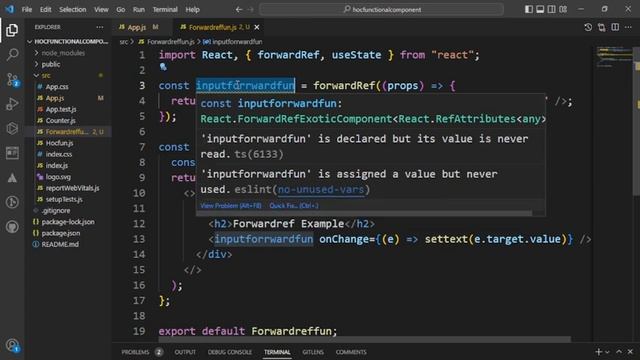Switch to the COMMENTS panel tab

(351, 352)
